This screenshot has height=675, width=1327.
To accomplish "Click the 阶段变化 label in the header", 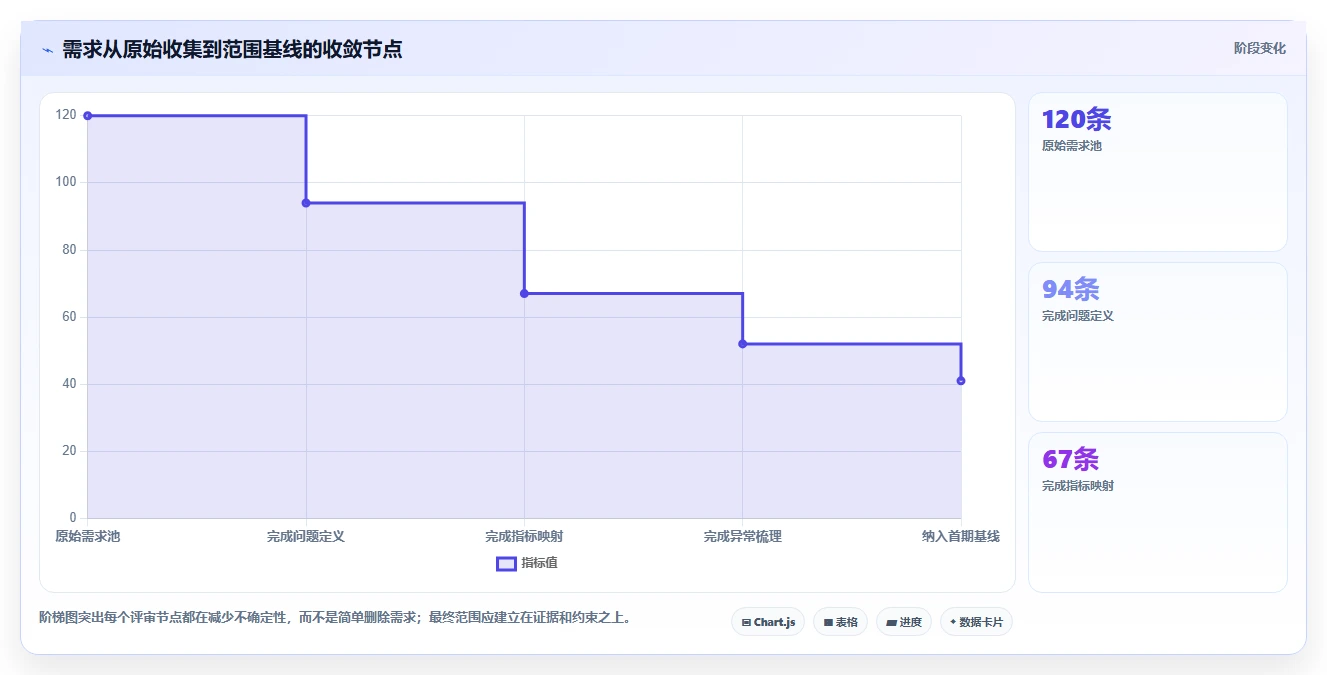I will click(x=1259, y=48).
